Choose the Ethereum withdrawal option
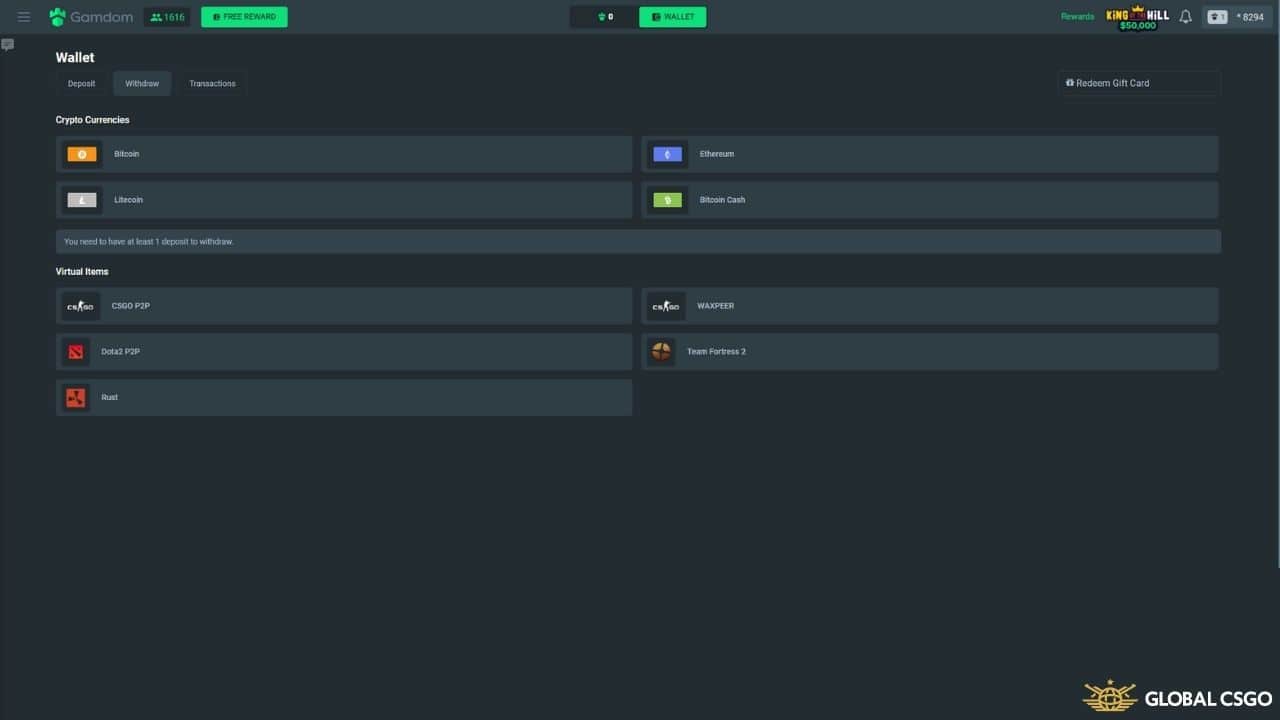1280x720 pixels. click(930, 154)
